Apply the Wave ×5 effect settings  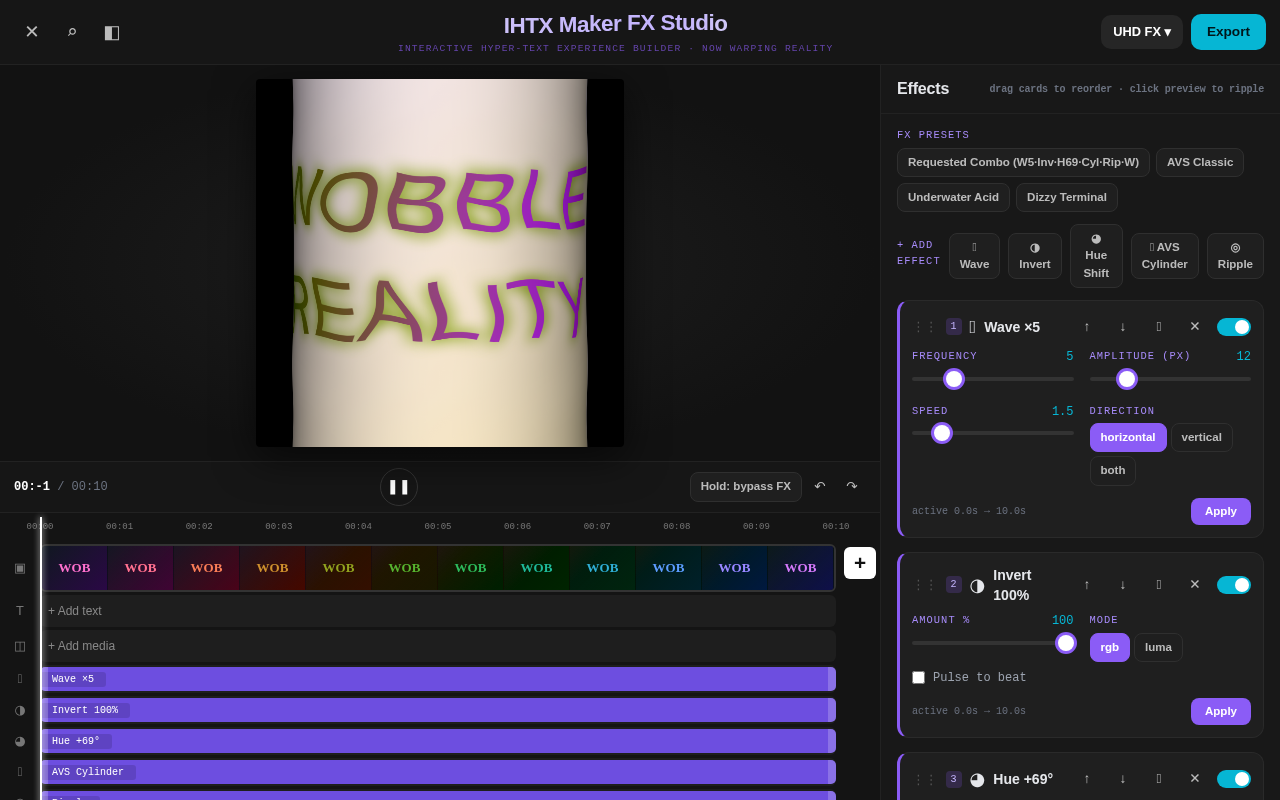[1221, 511]
